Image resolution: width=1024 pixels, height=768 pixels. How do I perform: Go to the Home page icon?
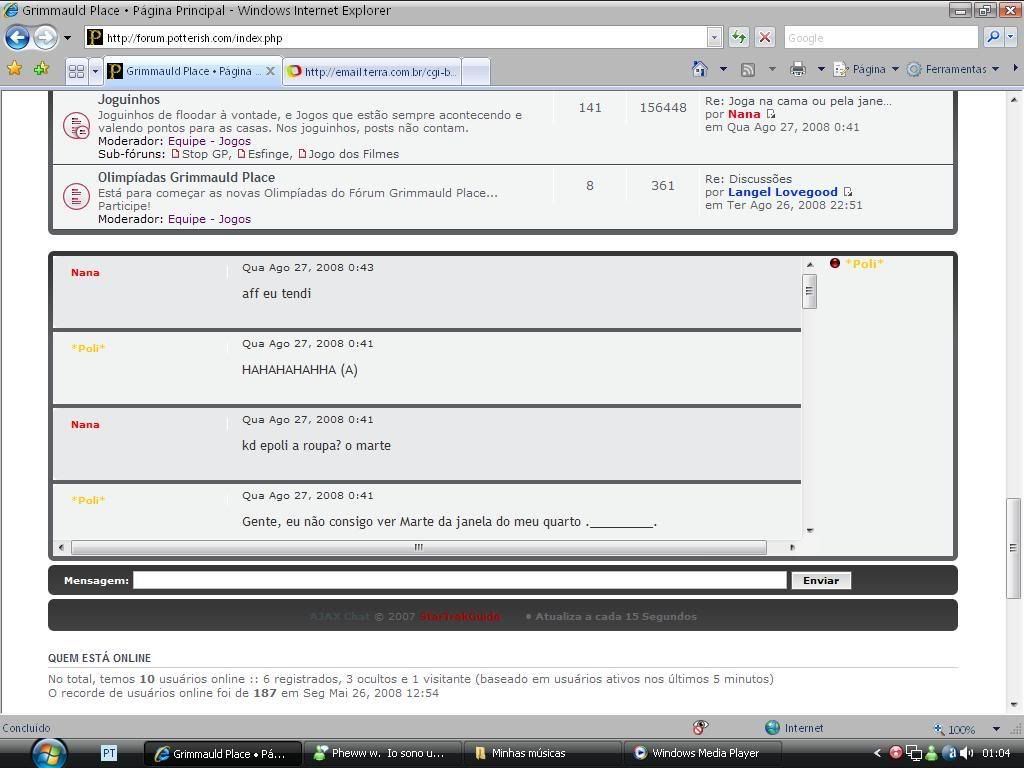pos(700,69)
